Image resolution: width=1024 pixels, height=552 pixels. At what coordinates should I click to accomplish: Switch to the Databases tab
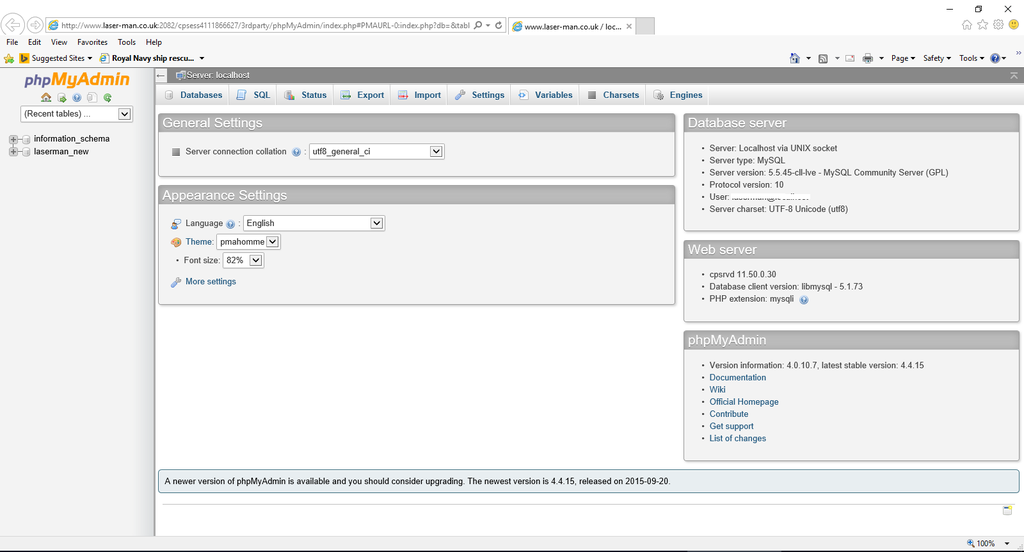pos(194,95)
